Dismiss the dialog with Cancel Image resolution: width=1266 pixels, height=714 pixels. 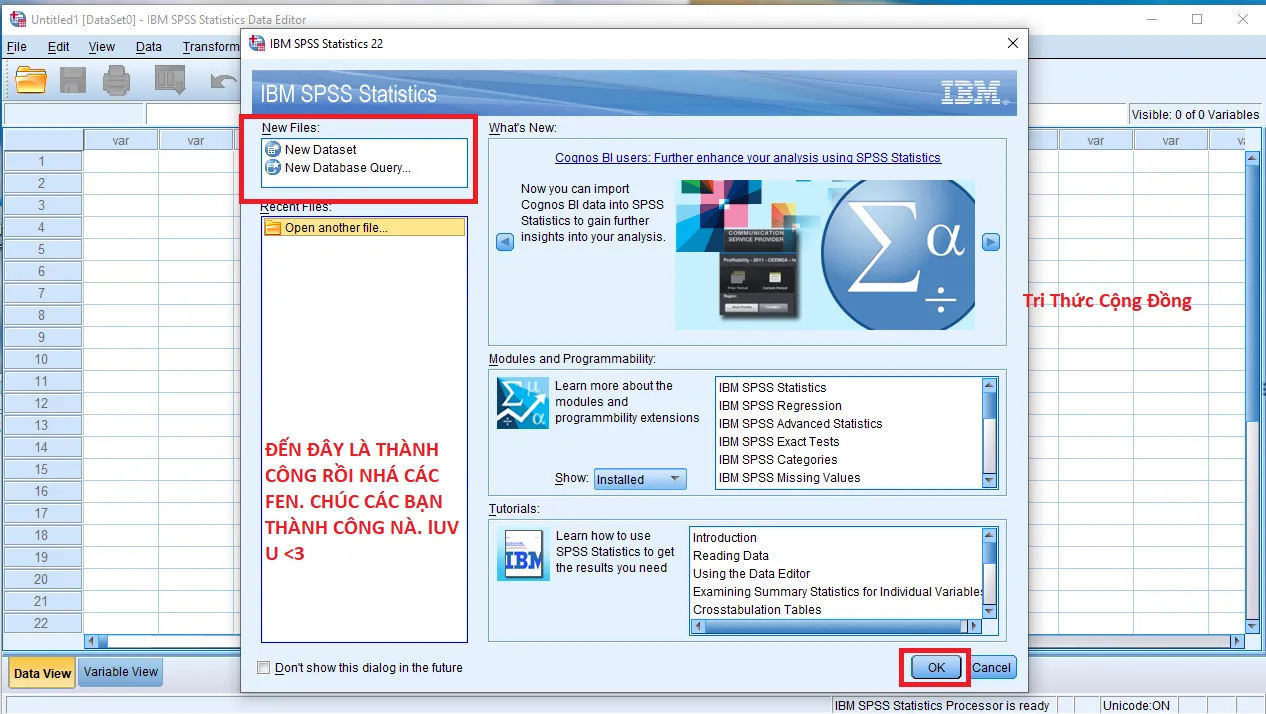pos(991,667)
